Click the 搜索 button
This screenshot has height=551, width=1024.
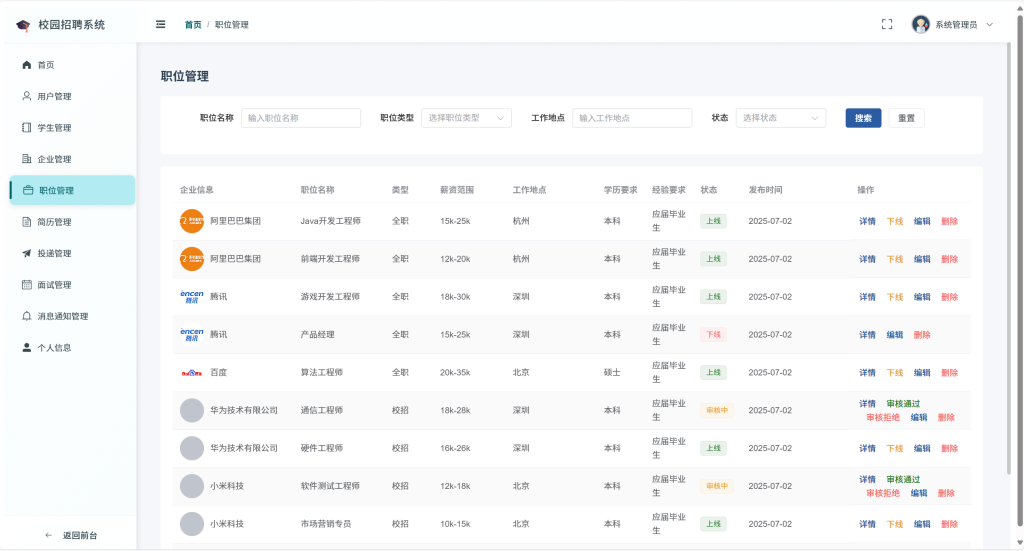[x=863, y=118]
